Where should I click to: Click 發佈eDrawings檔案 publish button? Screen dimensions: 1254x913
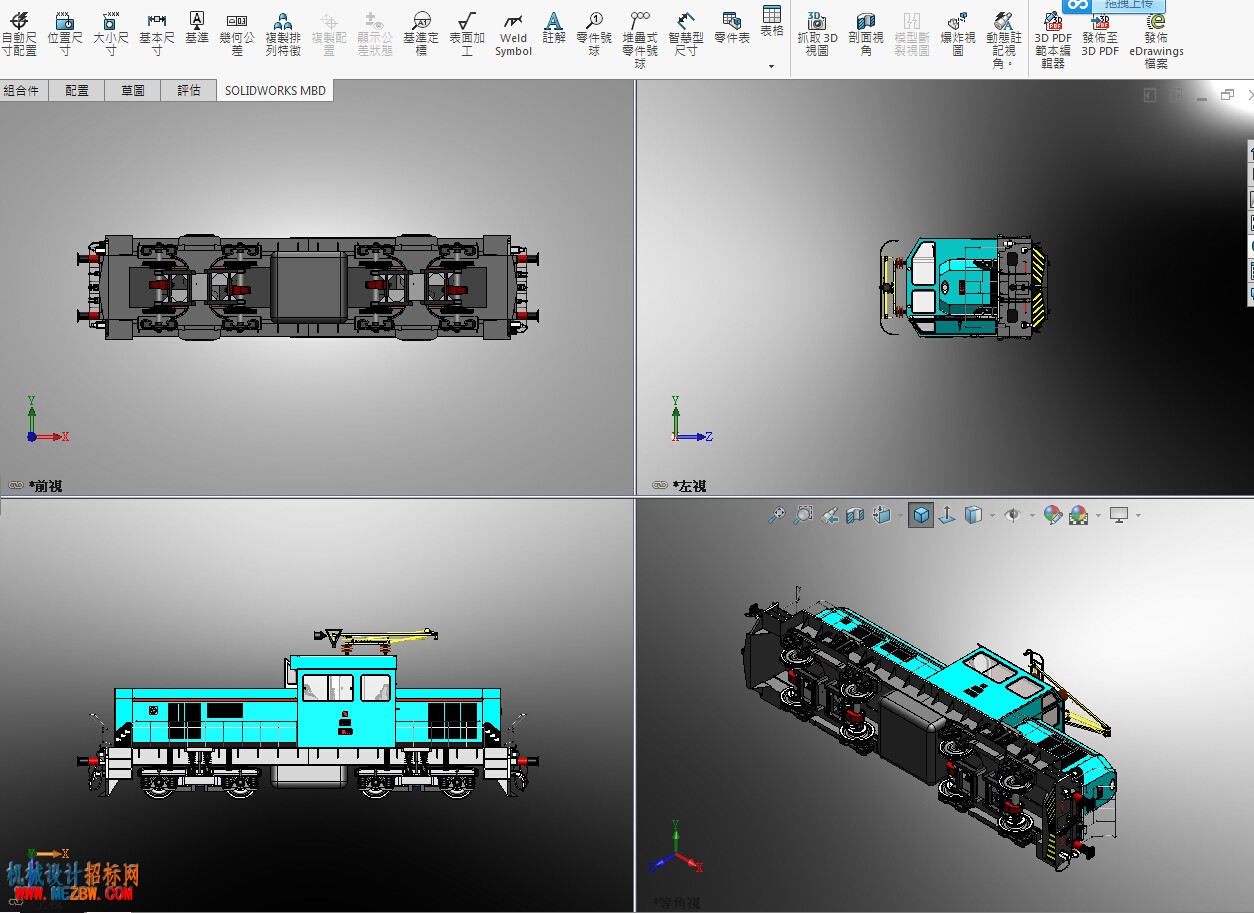(x=1156, y=39)
